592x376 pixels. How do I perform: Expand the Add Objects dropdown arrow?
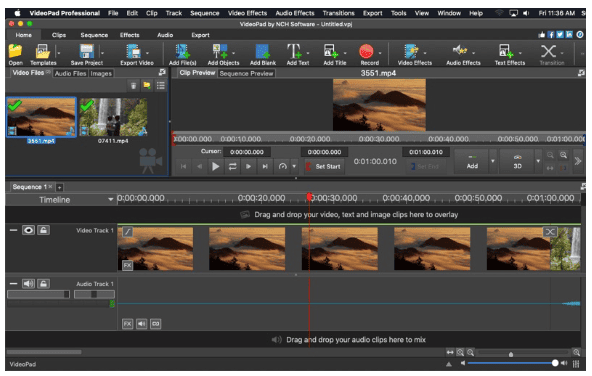tap(233, 53)
